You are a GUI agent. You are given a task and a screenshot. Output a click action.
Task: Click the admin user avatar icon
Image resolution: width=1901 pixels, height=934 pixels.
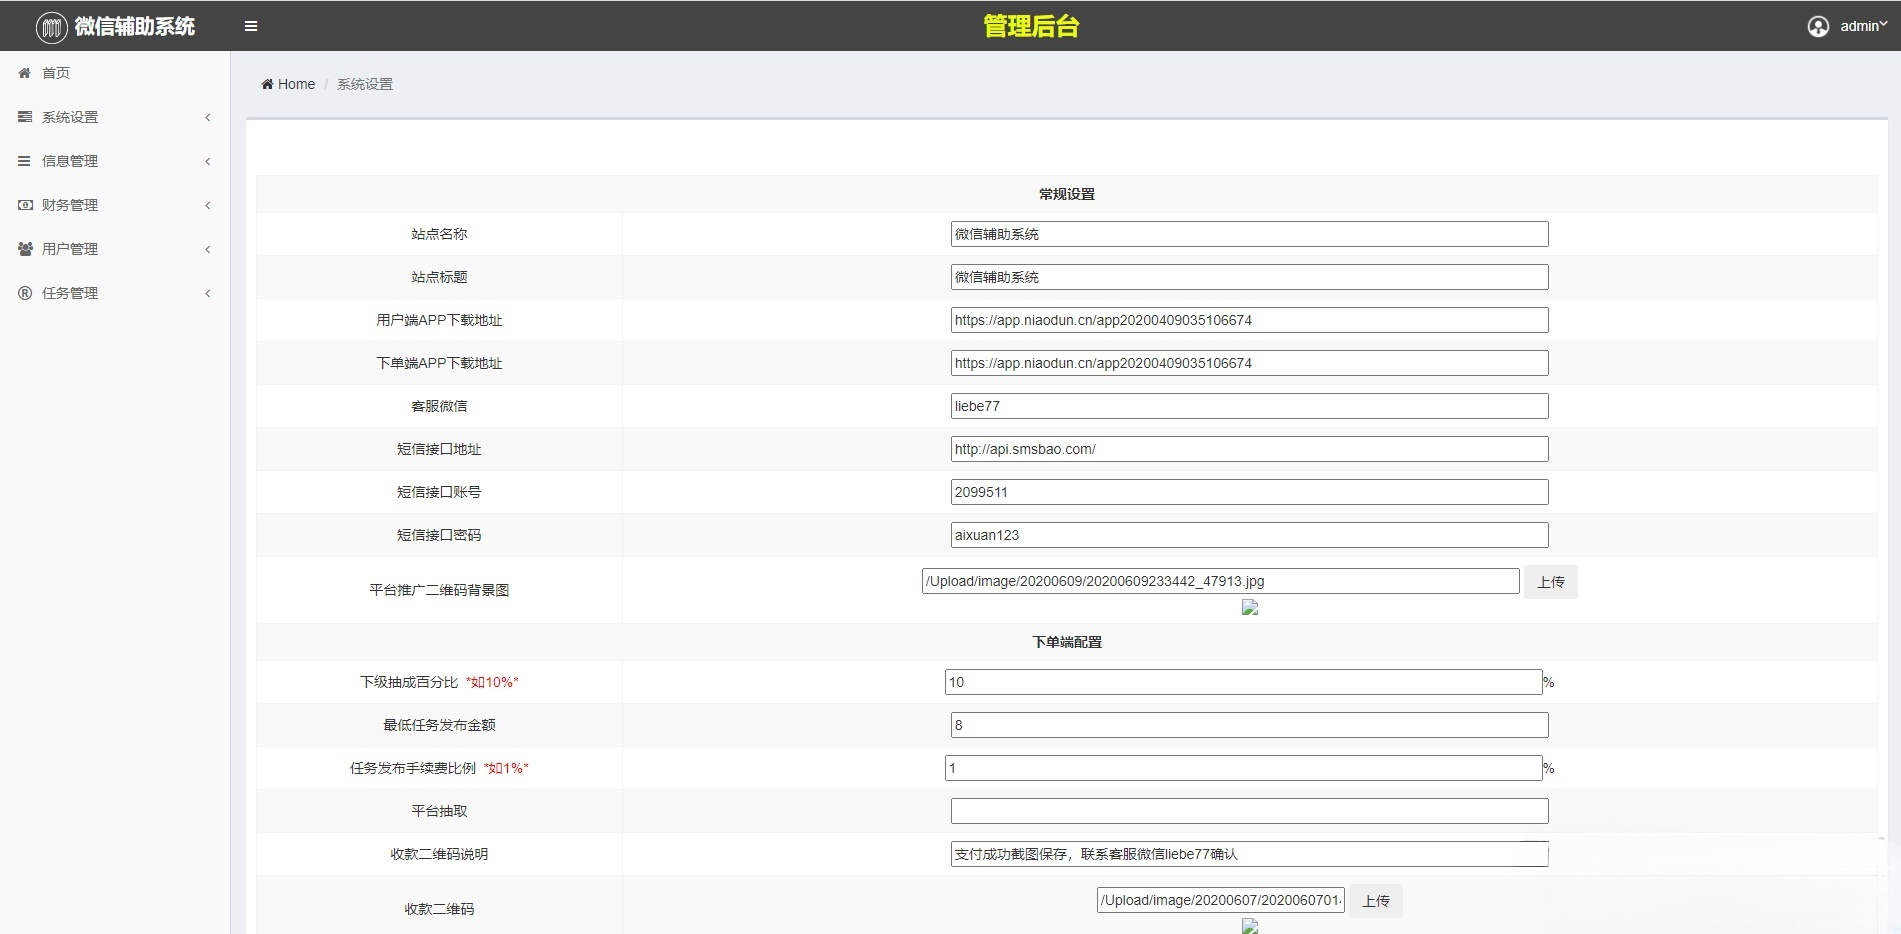click(1818, 27)
